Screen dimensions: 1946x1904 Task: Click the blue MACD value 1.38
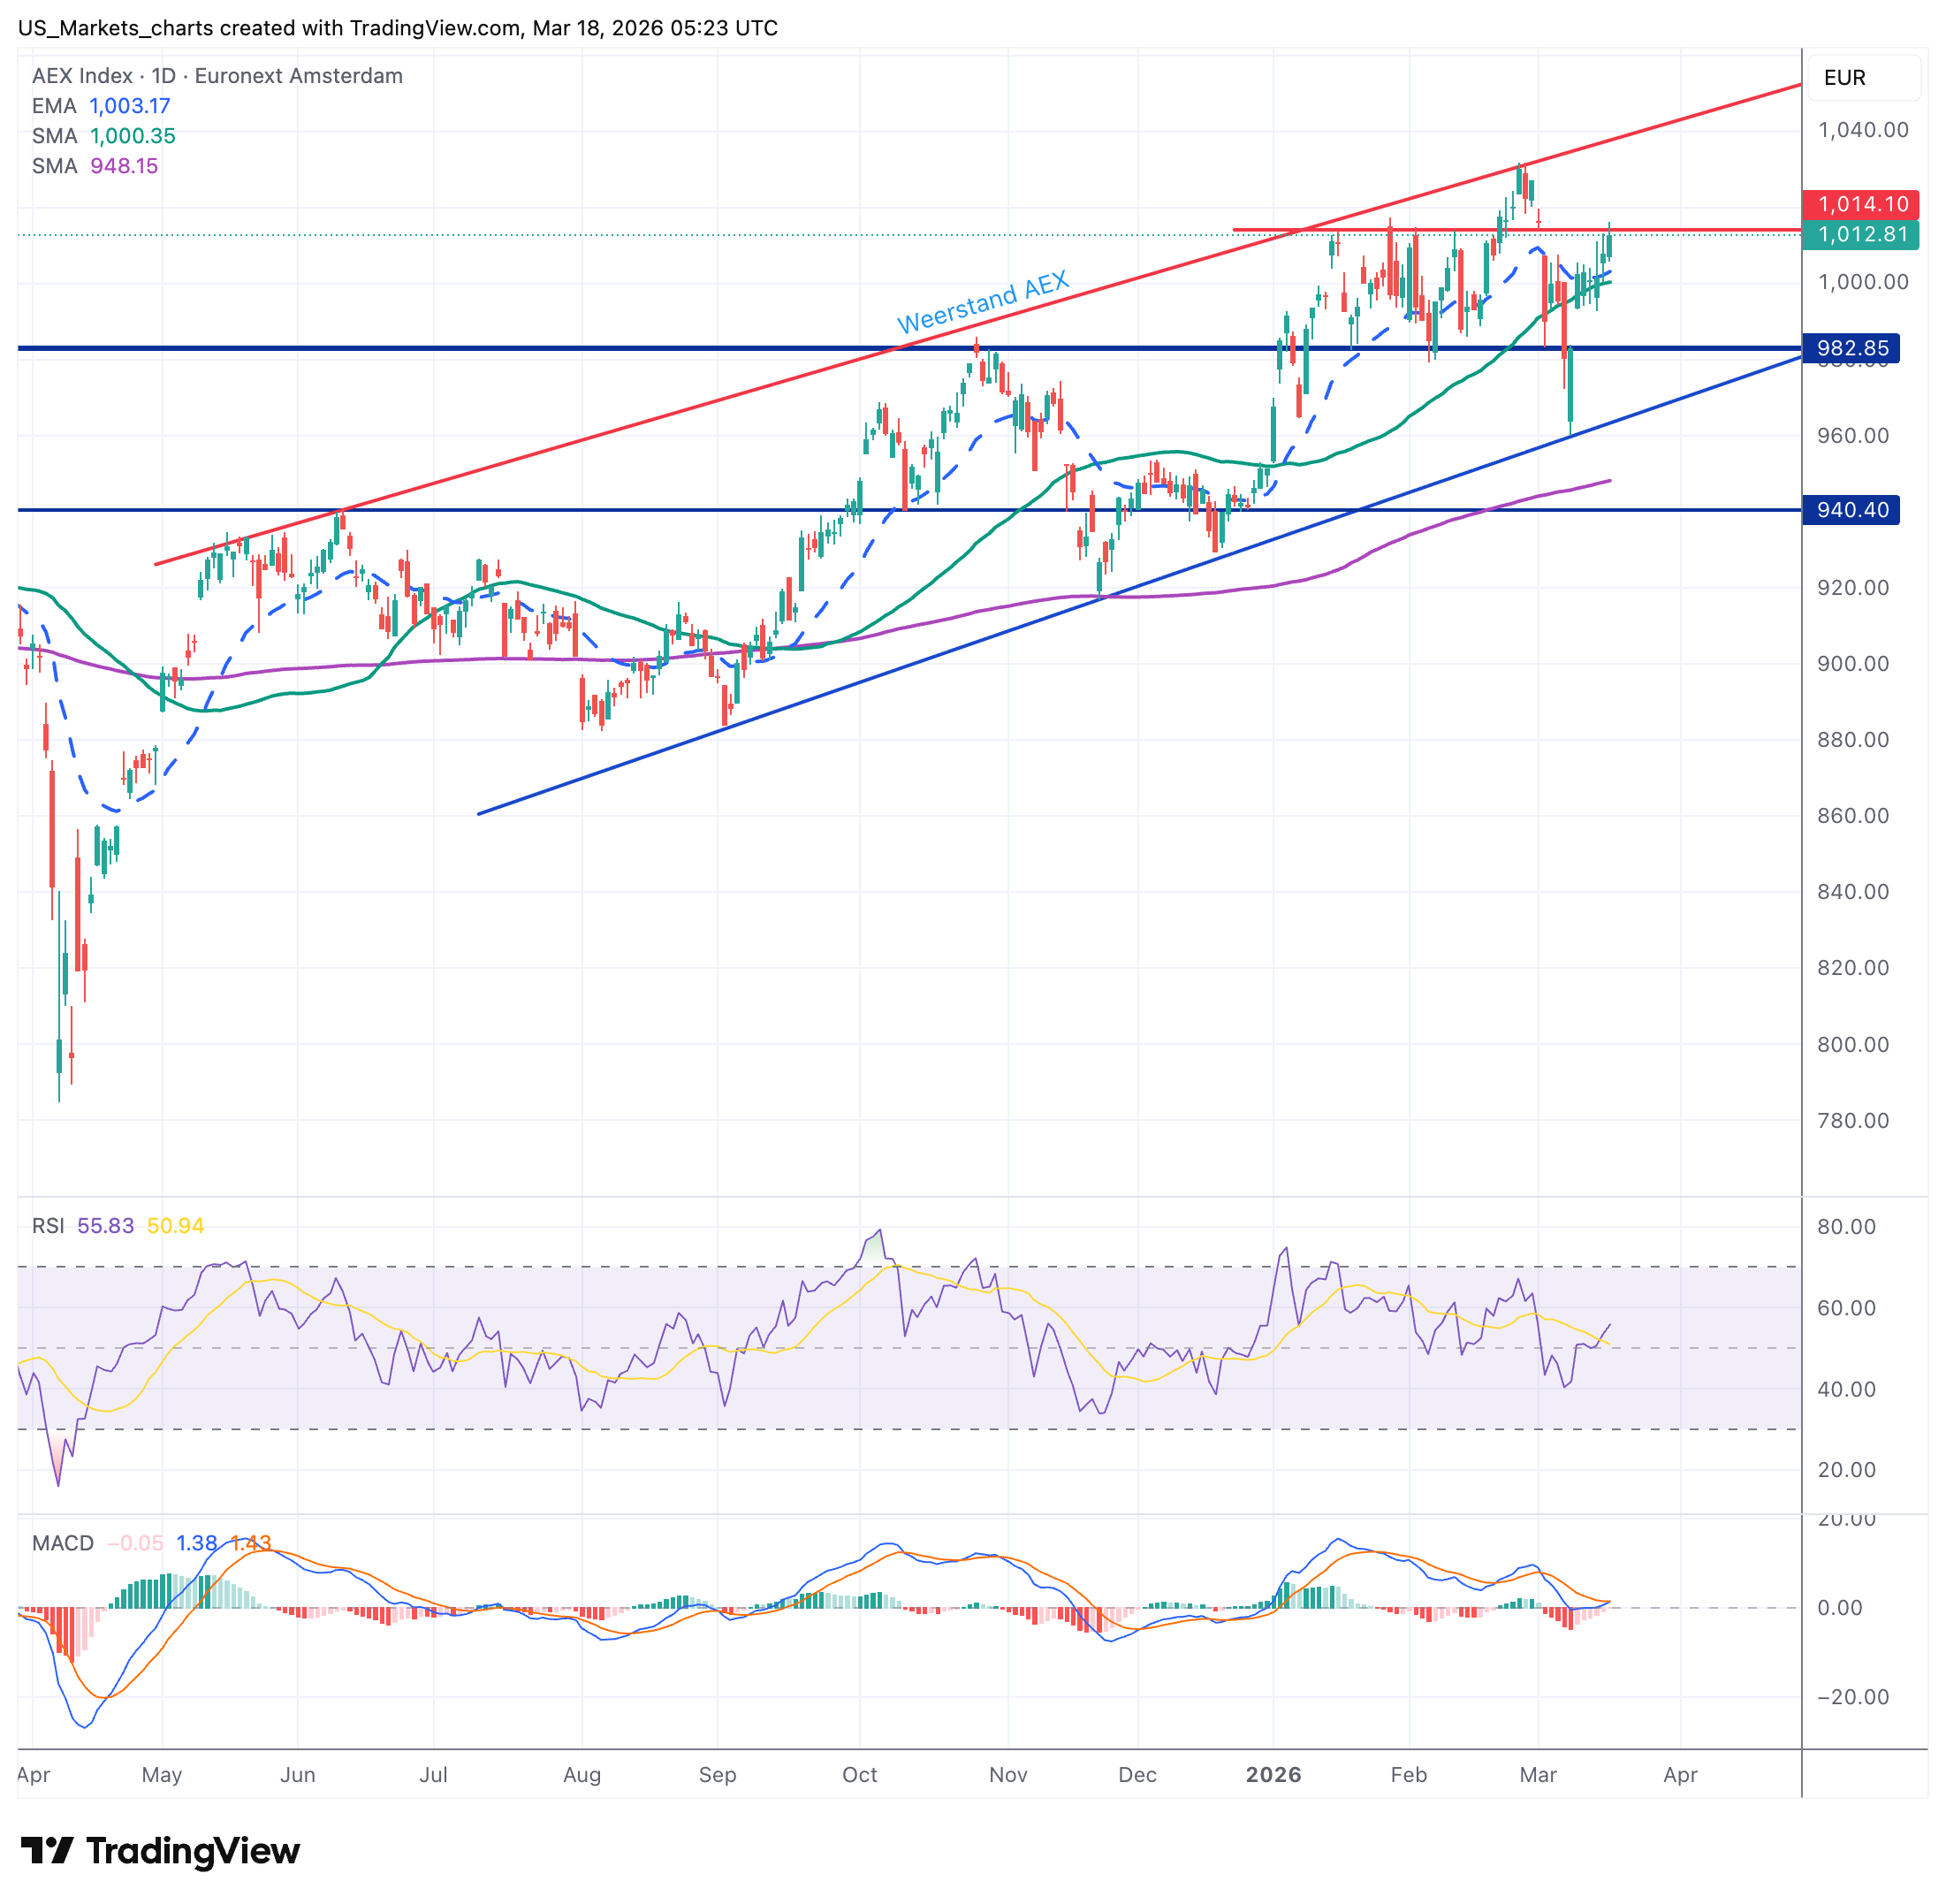196,1543
